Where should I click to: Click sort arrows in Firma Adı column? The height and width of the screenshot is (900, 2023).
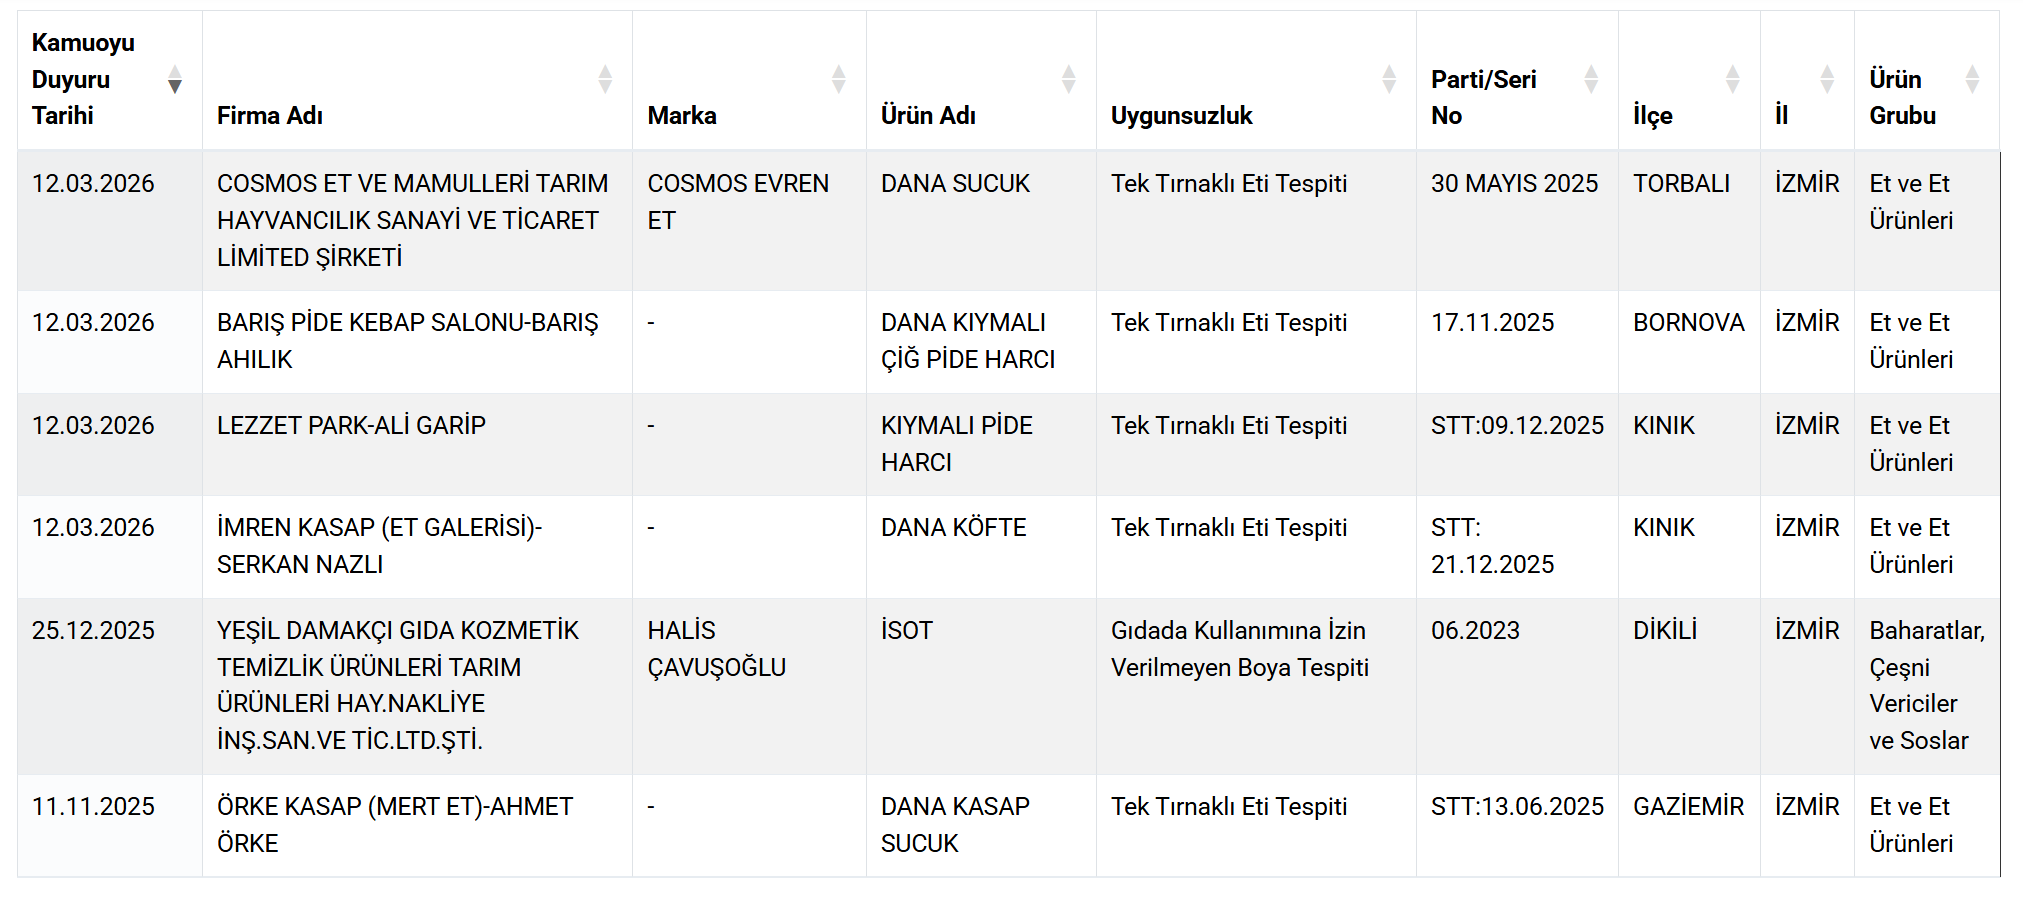click(x=605, y=79)
